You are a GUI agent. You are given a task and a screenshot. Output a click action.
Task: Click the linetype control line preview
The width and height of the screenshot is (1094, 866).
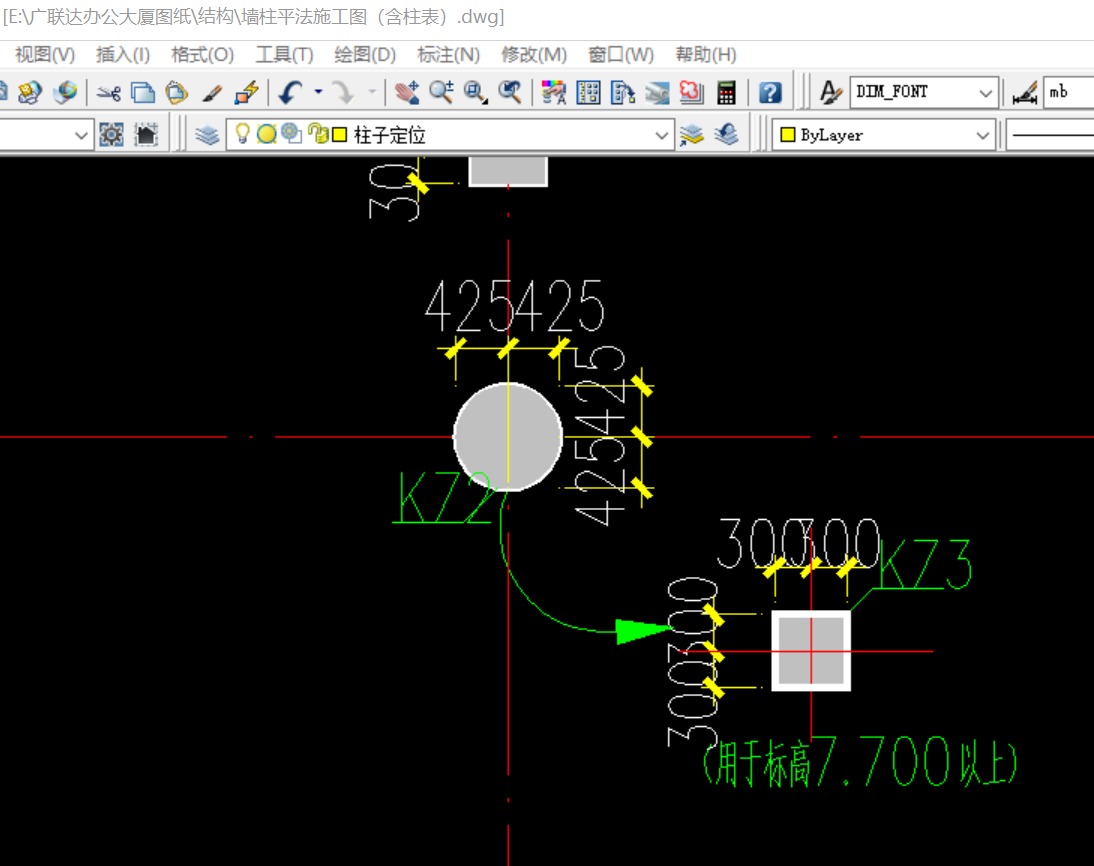[x=1051, y=135]
